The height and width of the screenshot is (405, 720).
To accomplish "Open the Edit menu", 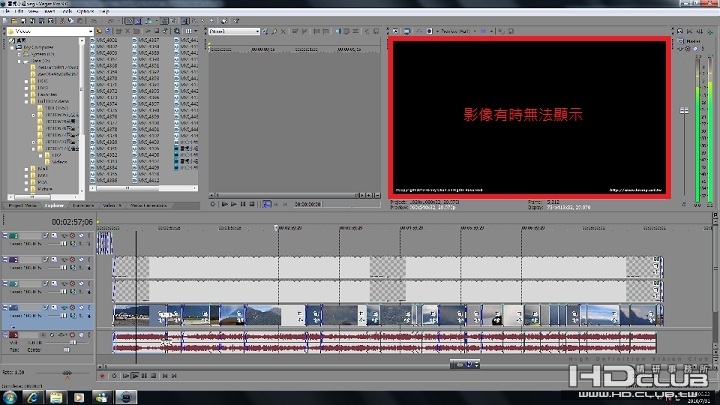I will coord(19,11).
